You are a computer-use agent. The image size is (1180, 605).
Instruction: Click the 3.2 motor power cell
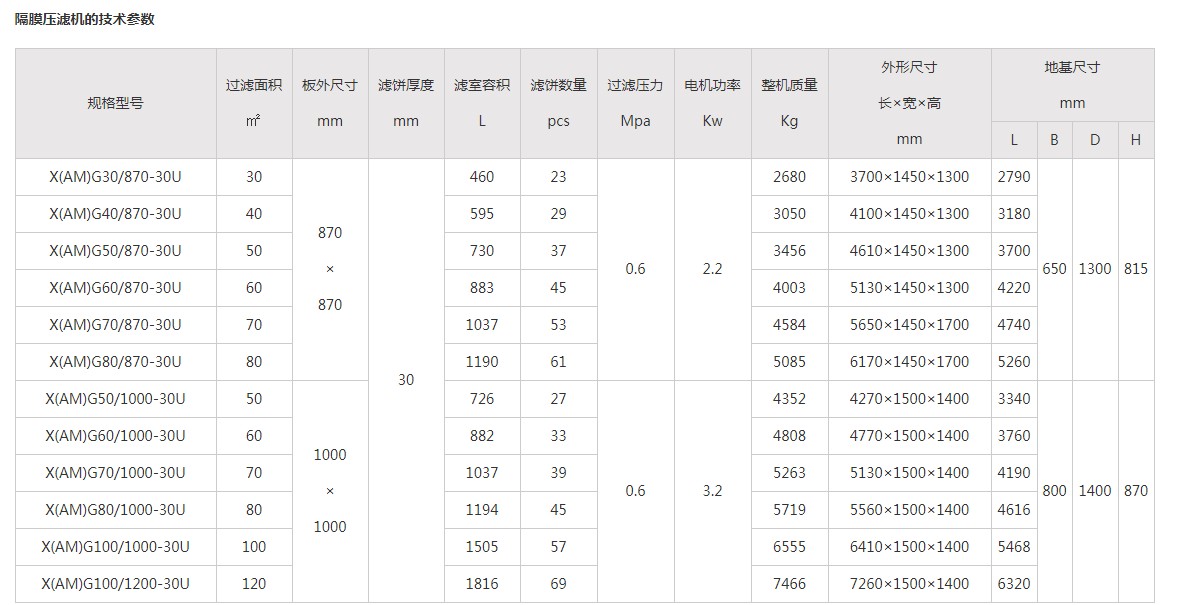(x=712, y=491)
